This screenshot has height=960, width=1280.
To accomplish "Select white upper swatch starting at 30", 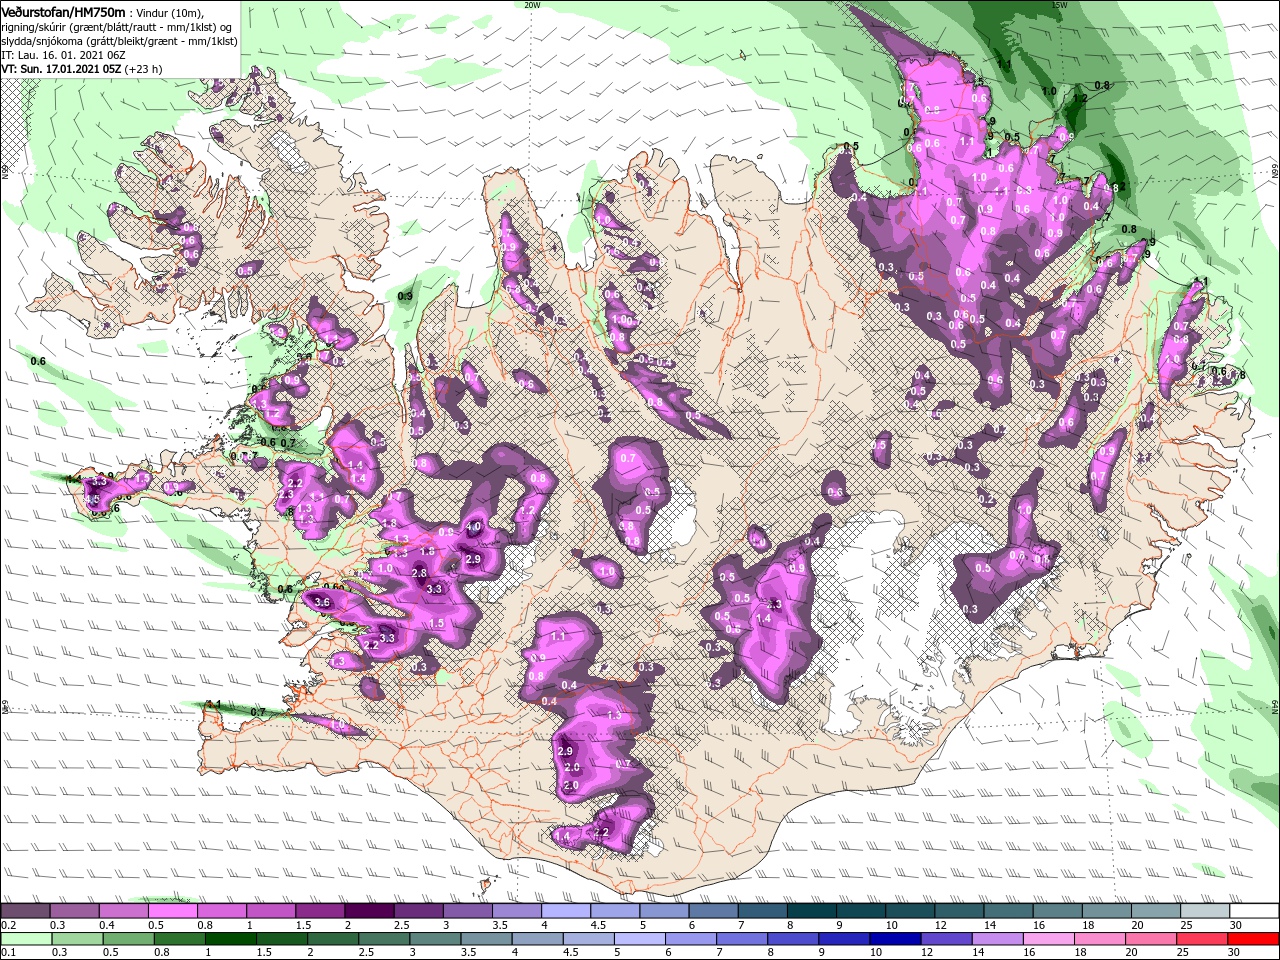I will [1253, 911].
